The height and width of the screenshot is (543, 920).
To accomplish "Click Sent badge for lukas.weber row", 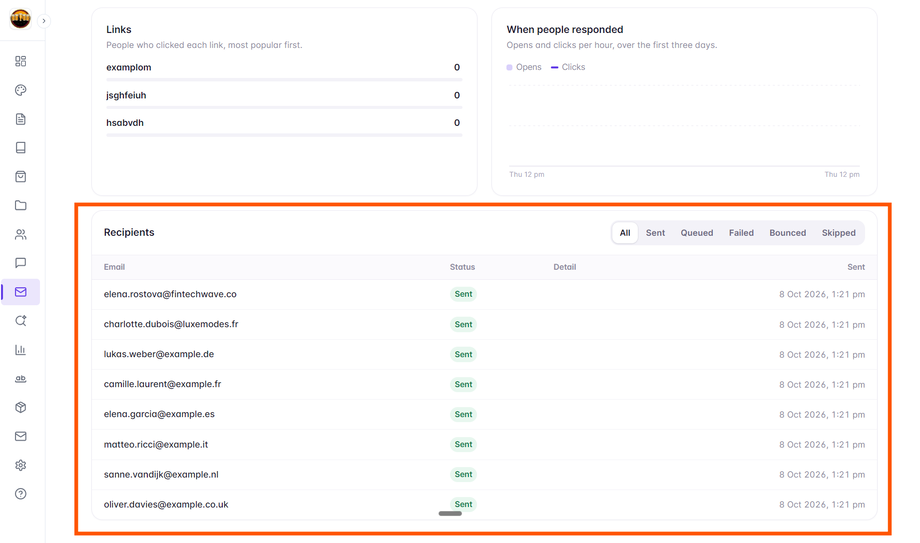I will [x=463, y=354].
